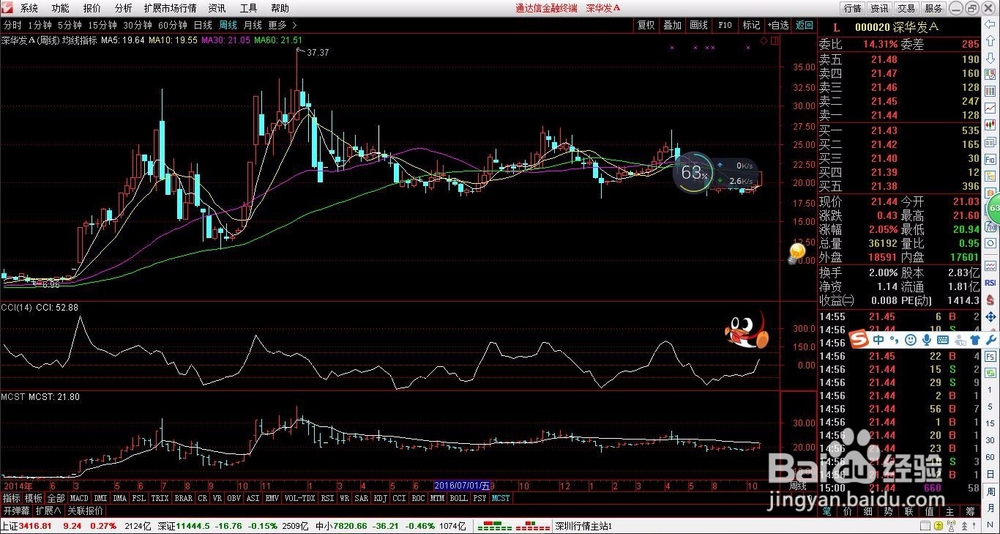Screen dimensions: 1000x534
Task: Open the Sogou soft keyboard icon
Action: (943, 340)
